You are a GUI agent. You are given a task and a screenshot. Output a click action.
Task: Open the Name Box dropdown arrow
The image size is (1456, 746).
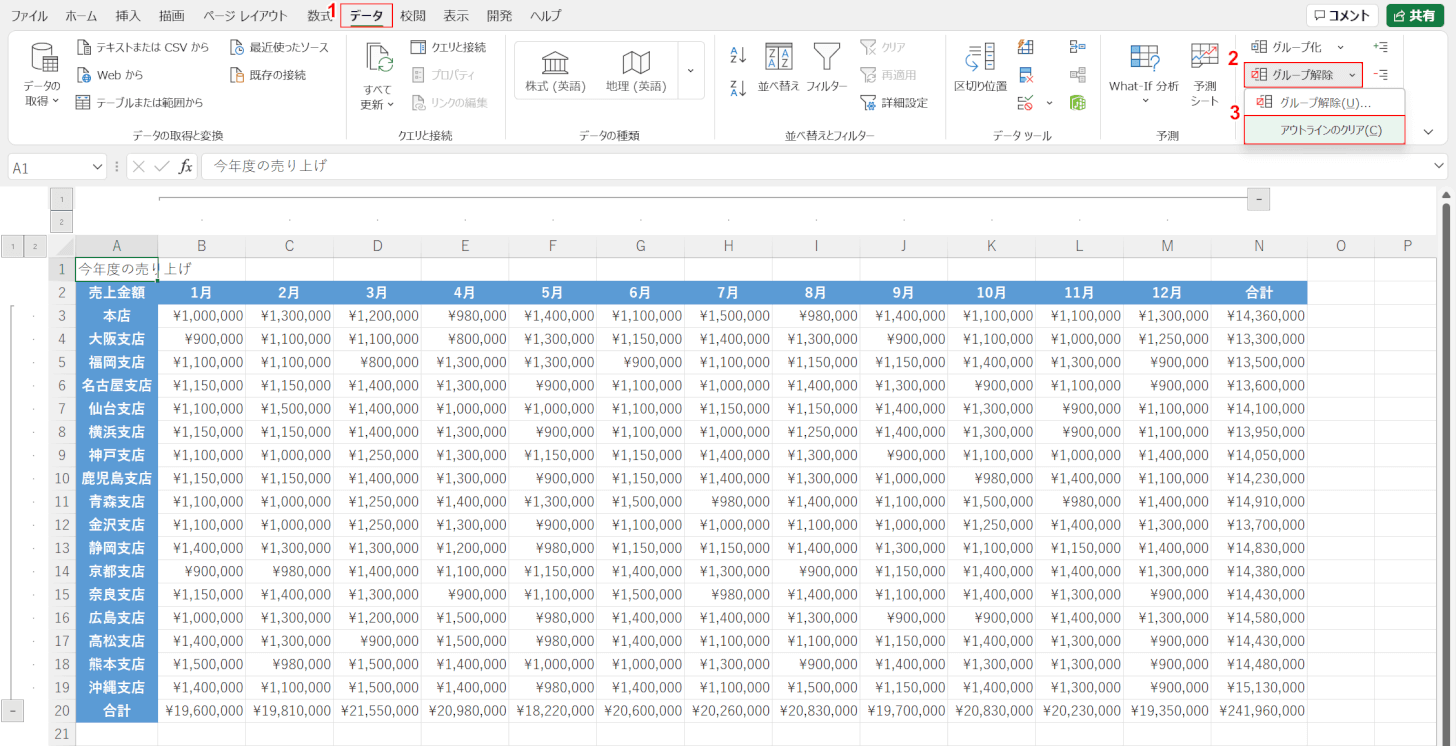click(x=97, y=166)
